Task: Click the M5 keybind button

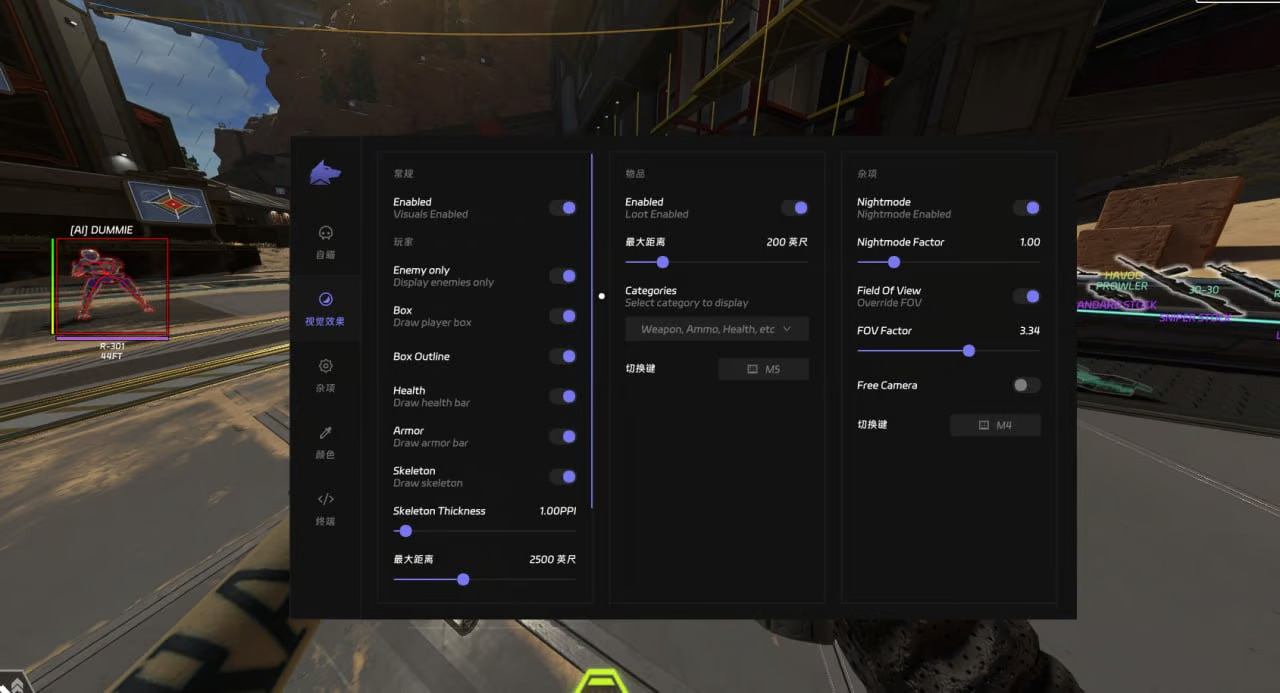Action: tap(764, 369)
